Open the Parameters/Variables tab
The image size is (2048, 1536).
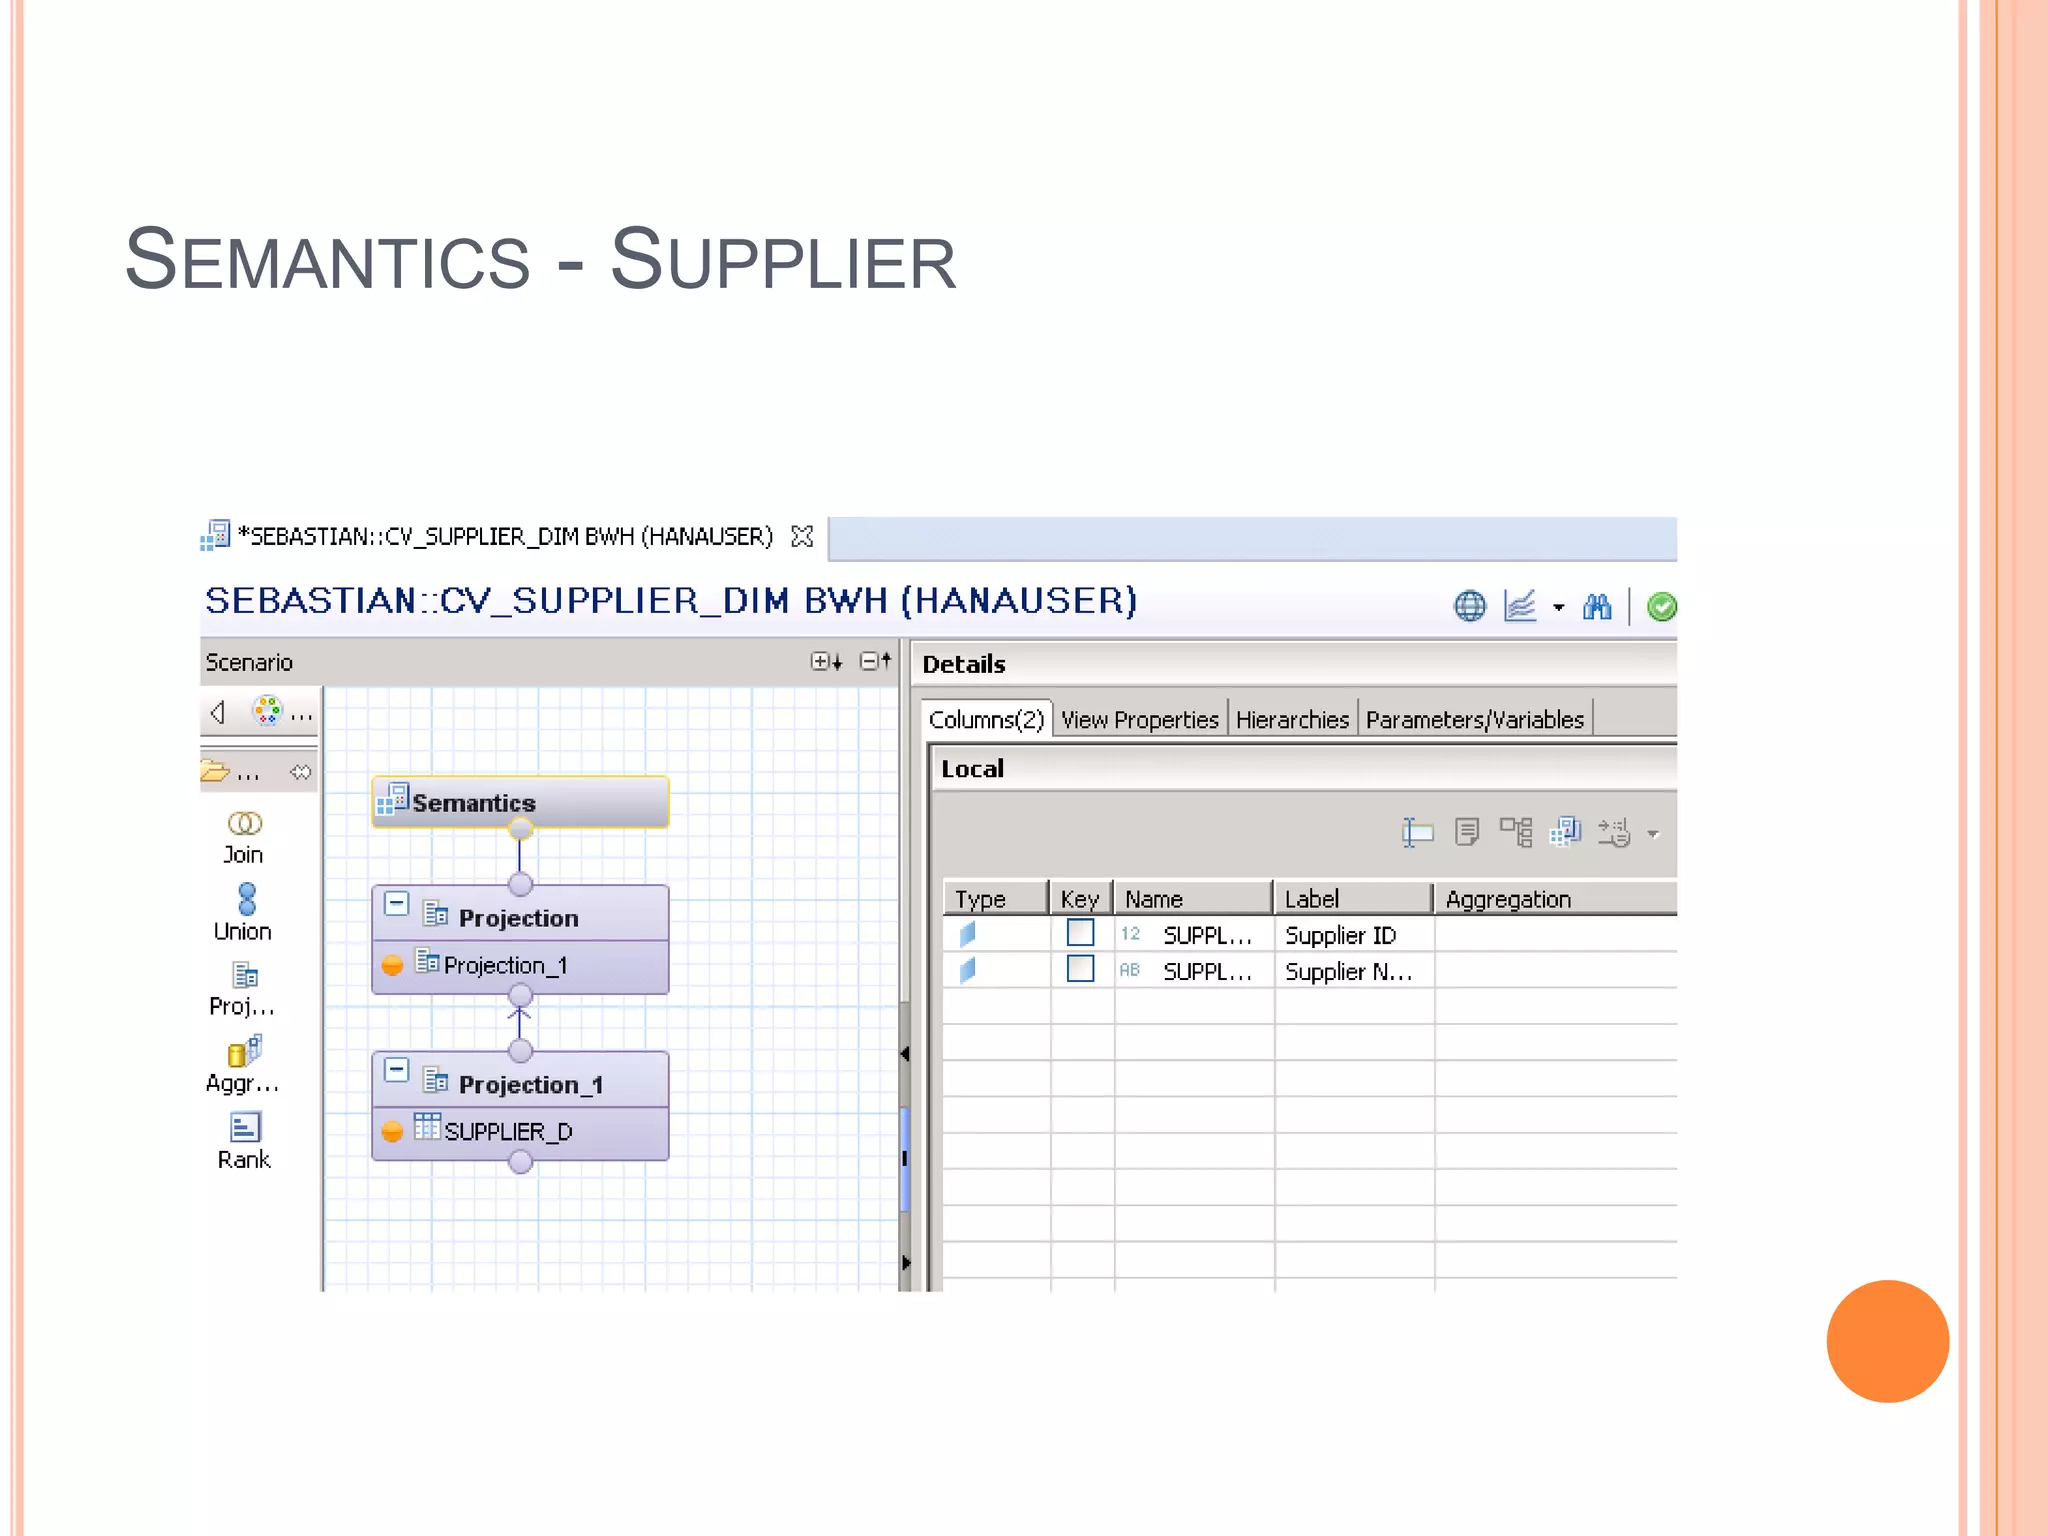click(x=1475, y=719)
